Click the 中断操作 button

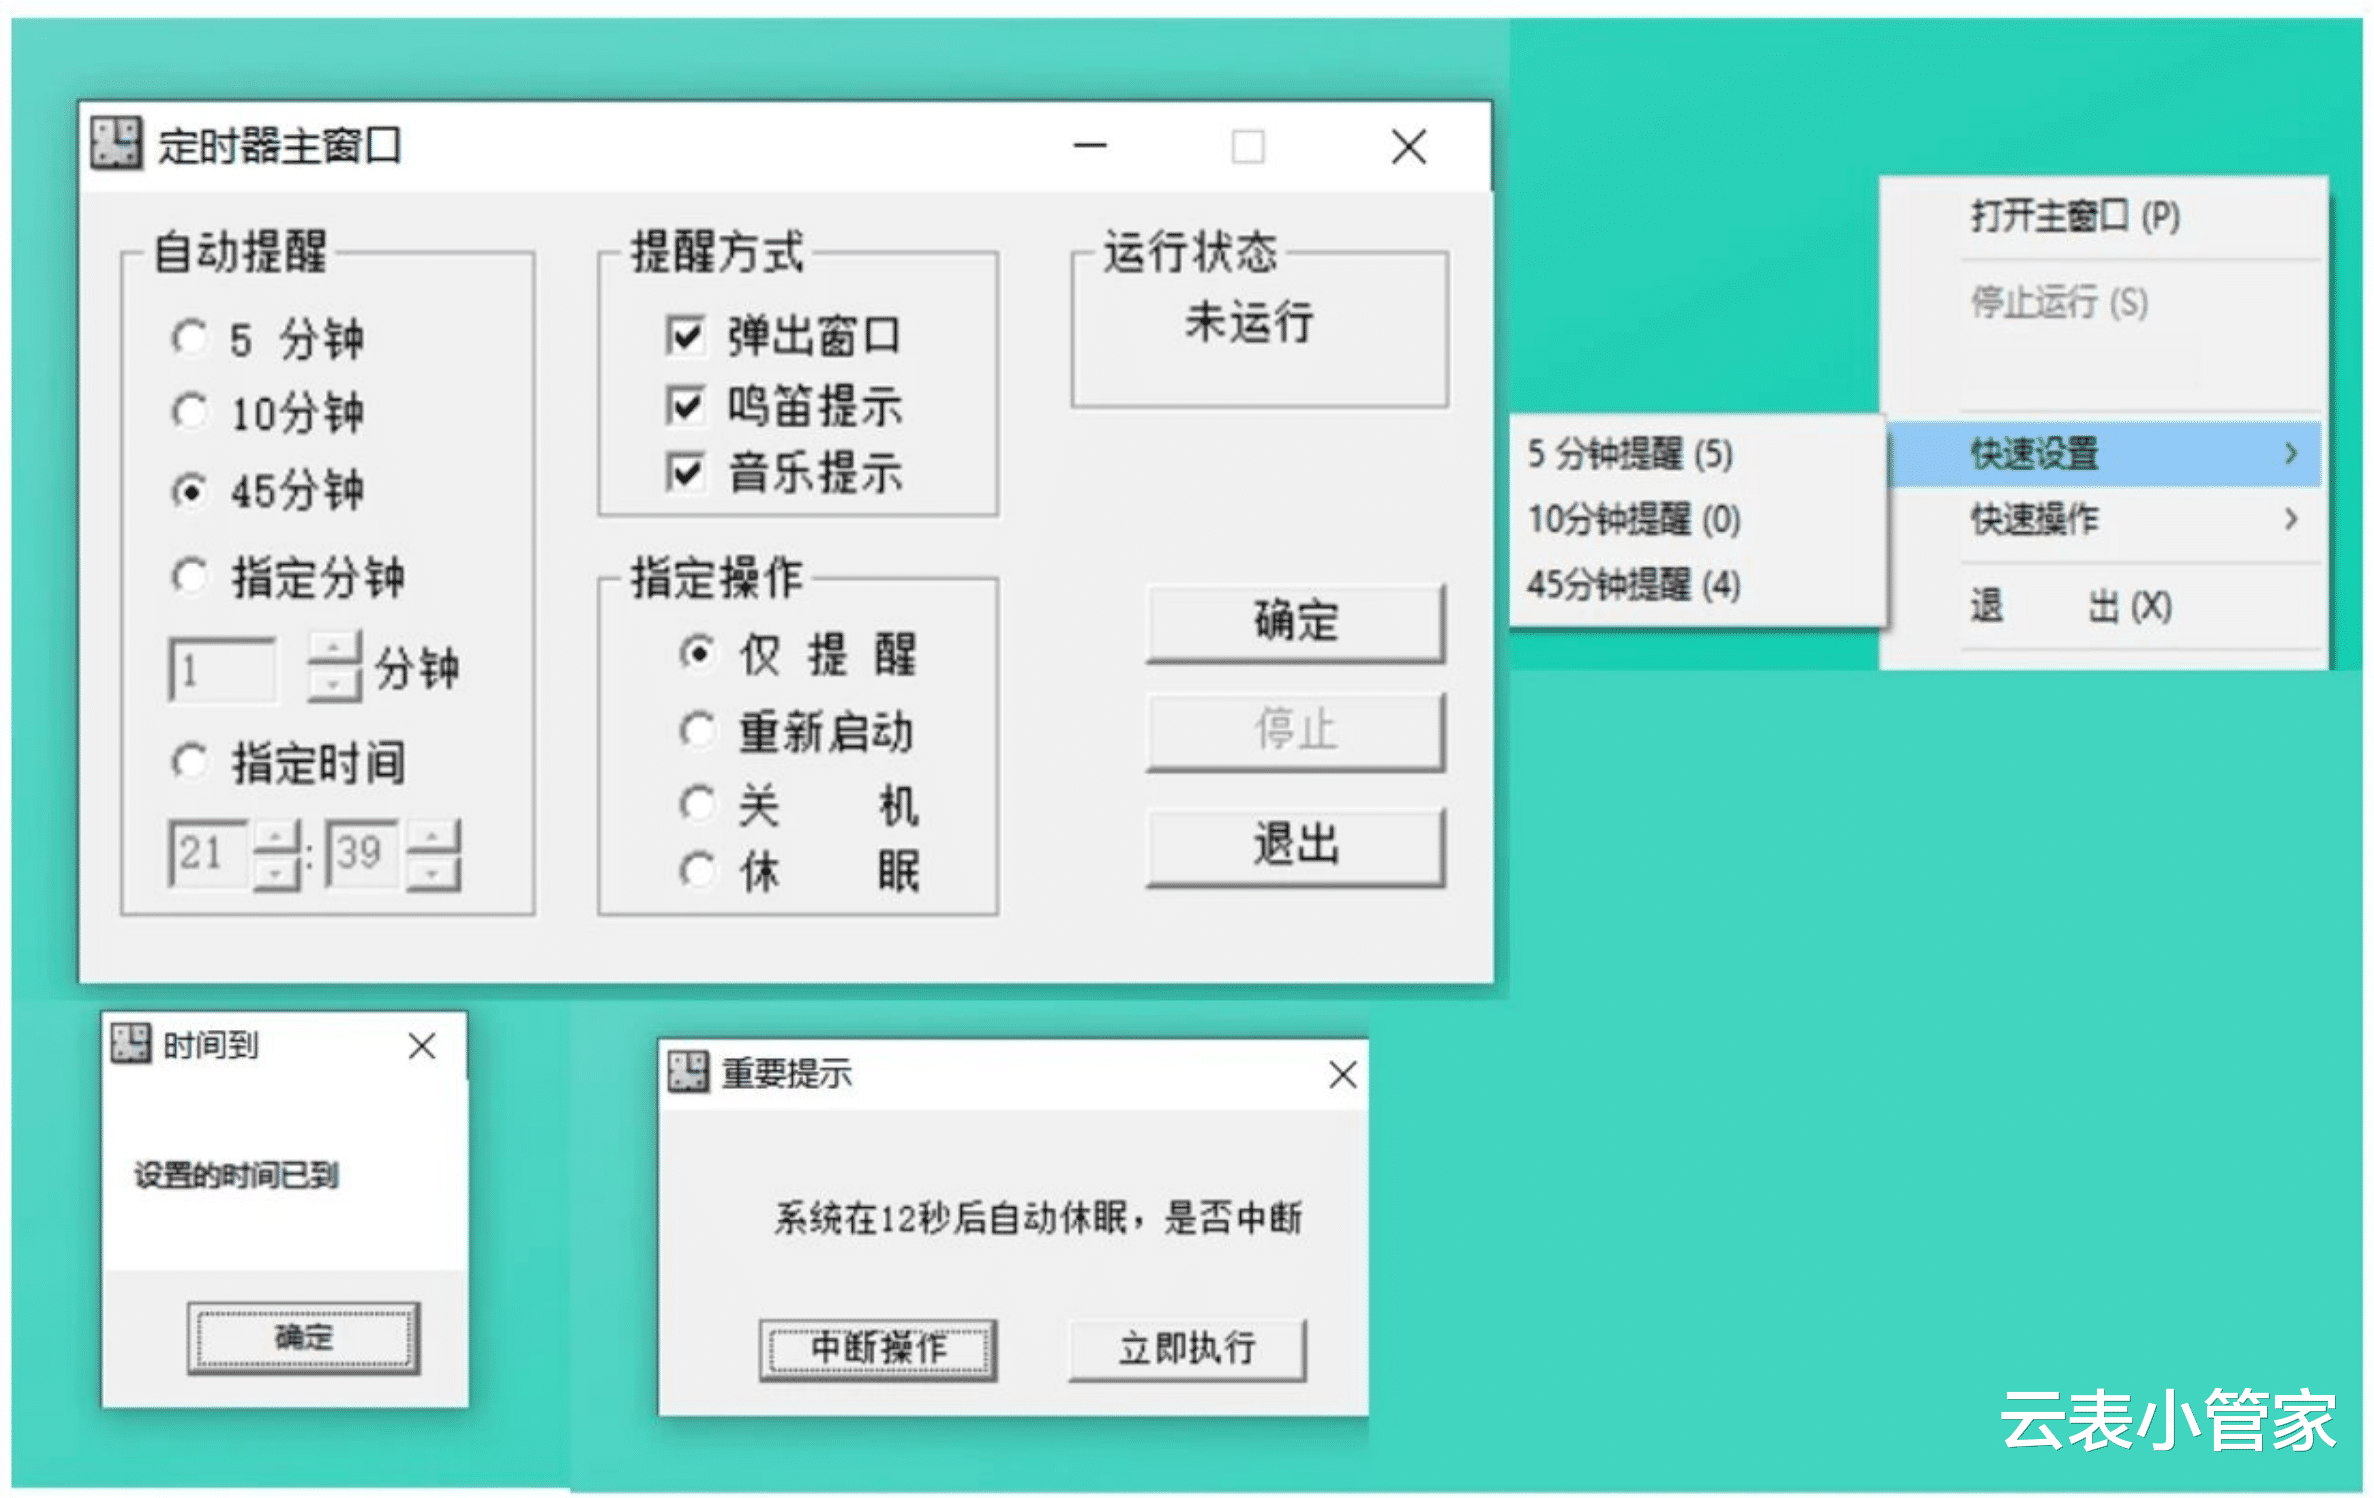[x=877, y=1348]
